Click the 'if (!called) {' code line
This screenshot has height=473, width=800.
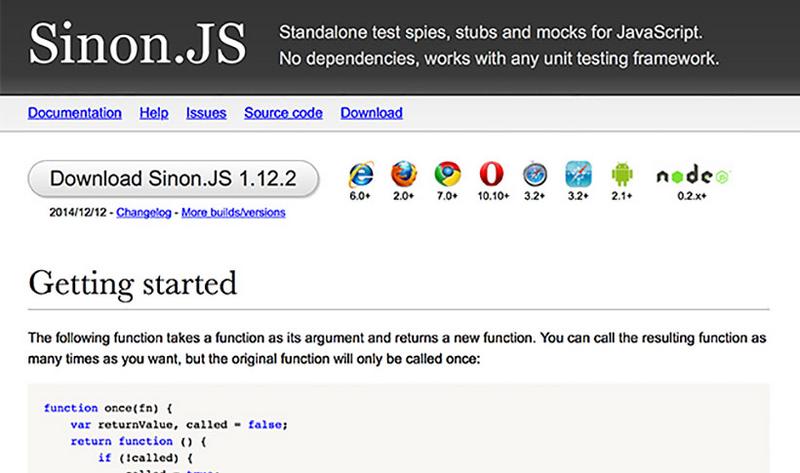[145, 458]
